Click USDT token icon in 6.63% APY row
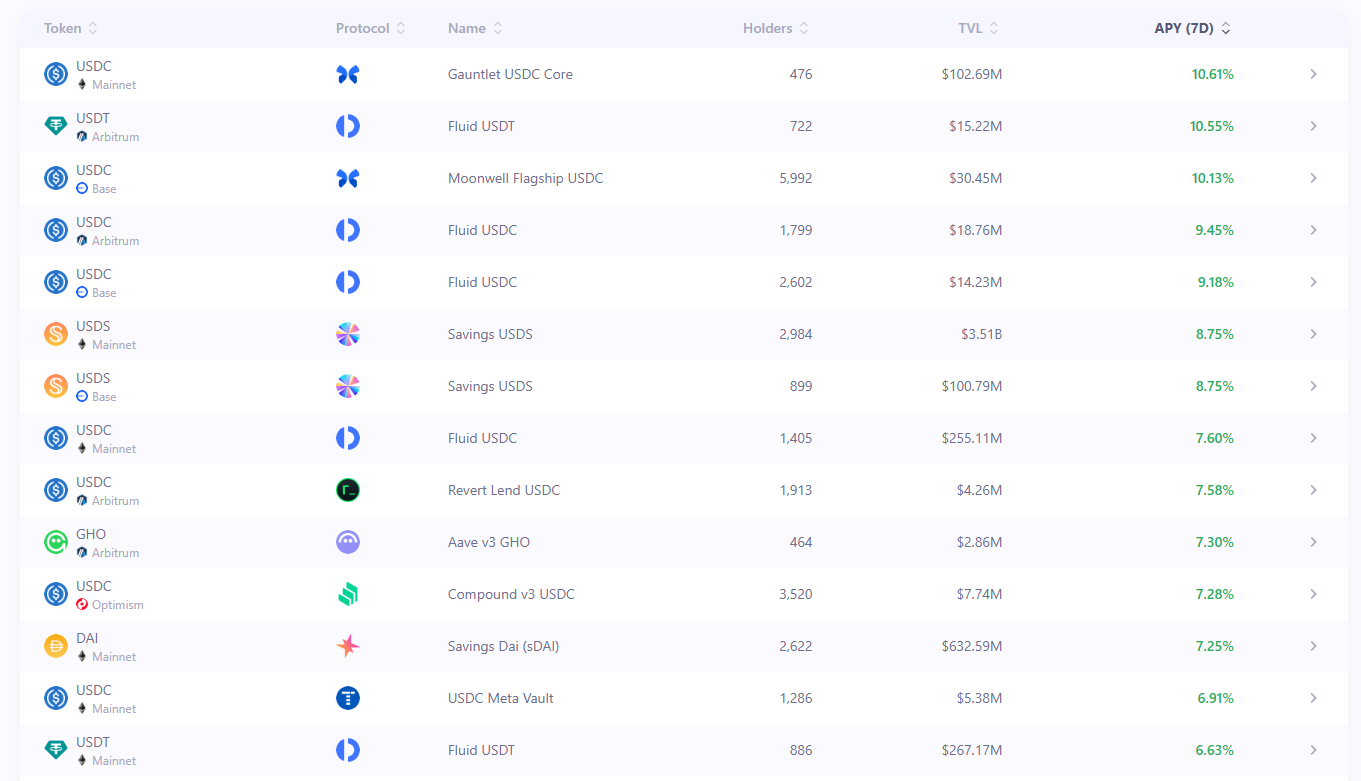Screen dimensions: 1361x781 coord(56,750)
